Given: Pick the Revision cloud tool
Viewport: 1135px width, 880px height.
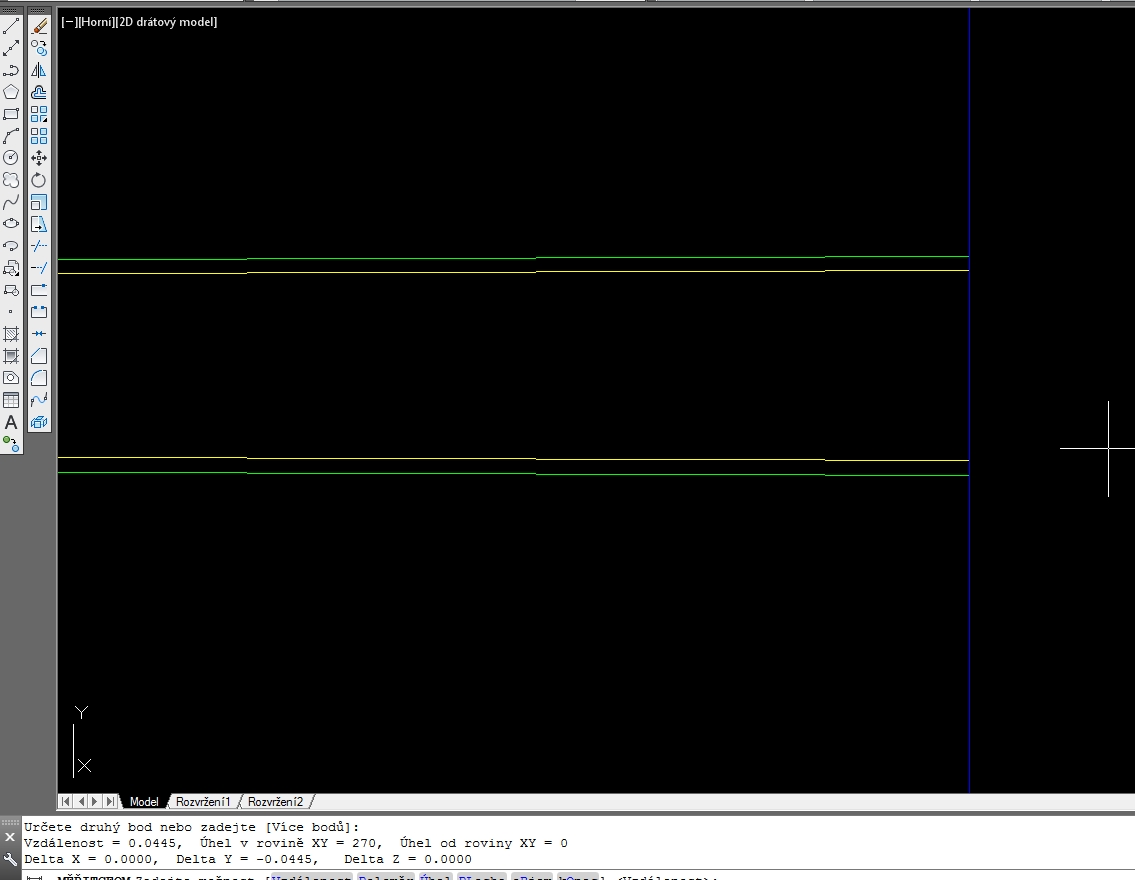Looking at the screenshot, I should (11, 180).
